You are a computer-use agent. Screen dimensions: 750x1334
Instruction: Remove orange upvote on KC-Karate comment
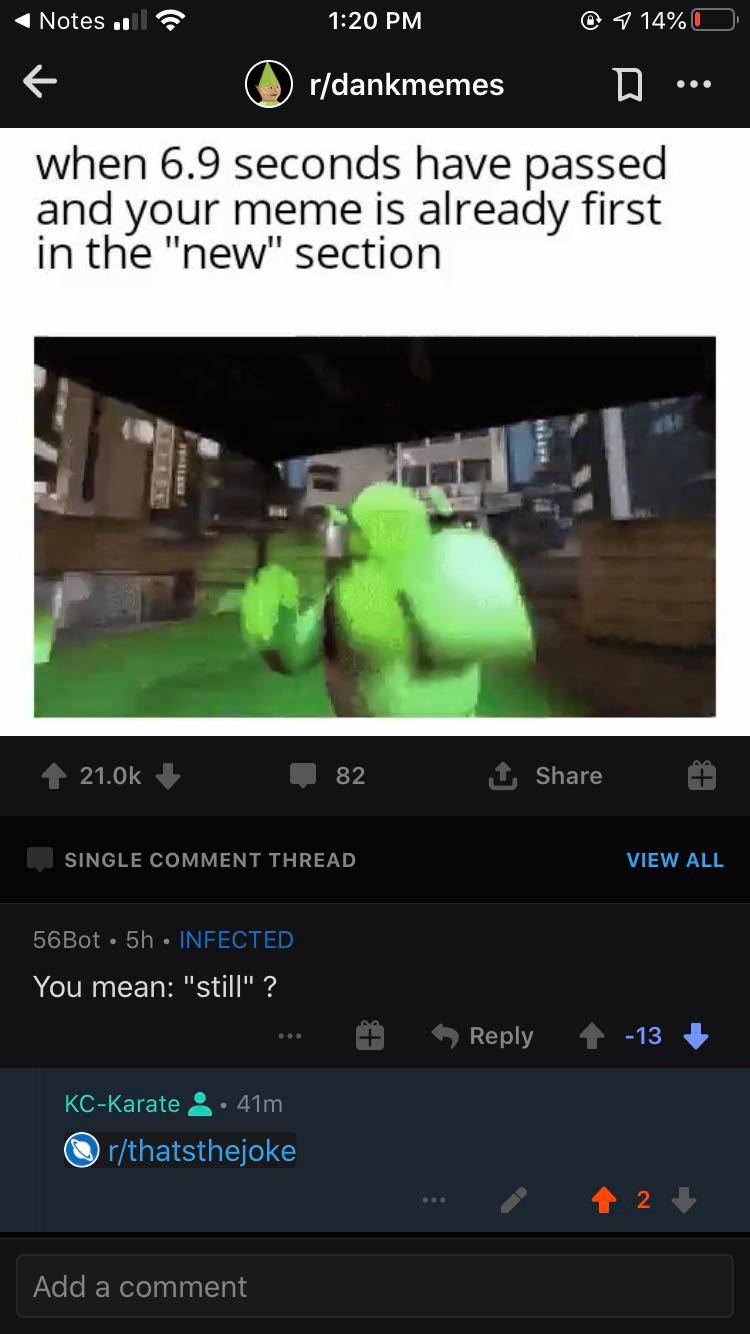click(x=604, y=1199)
